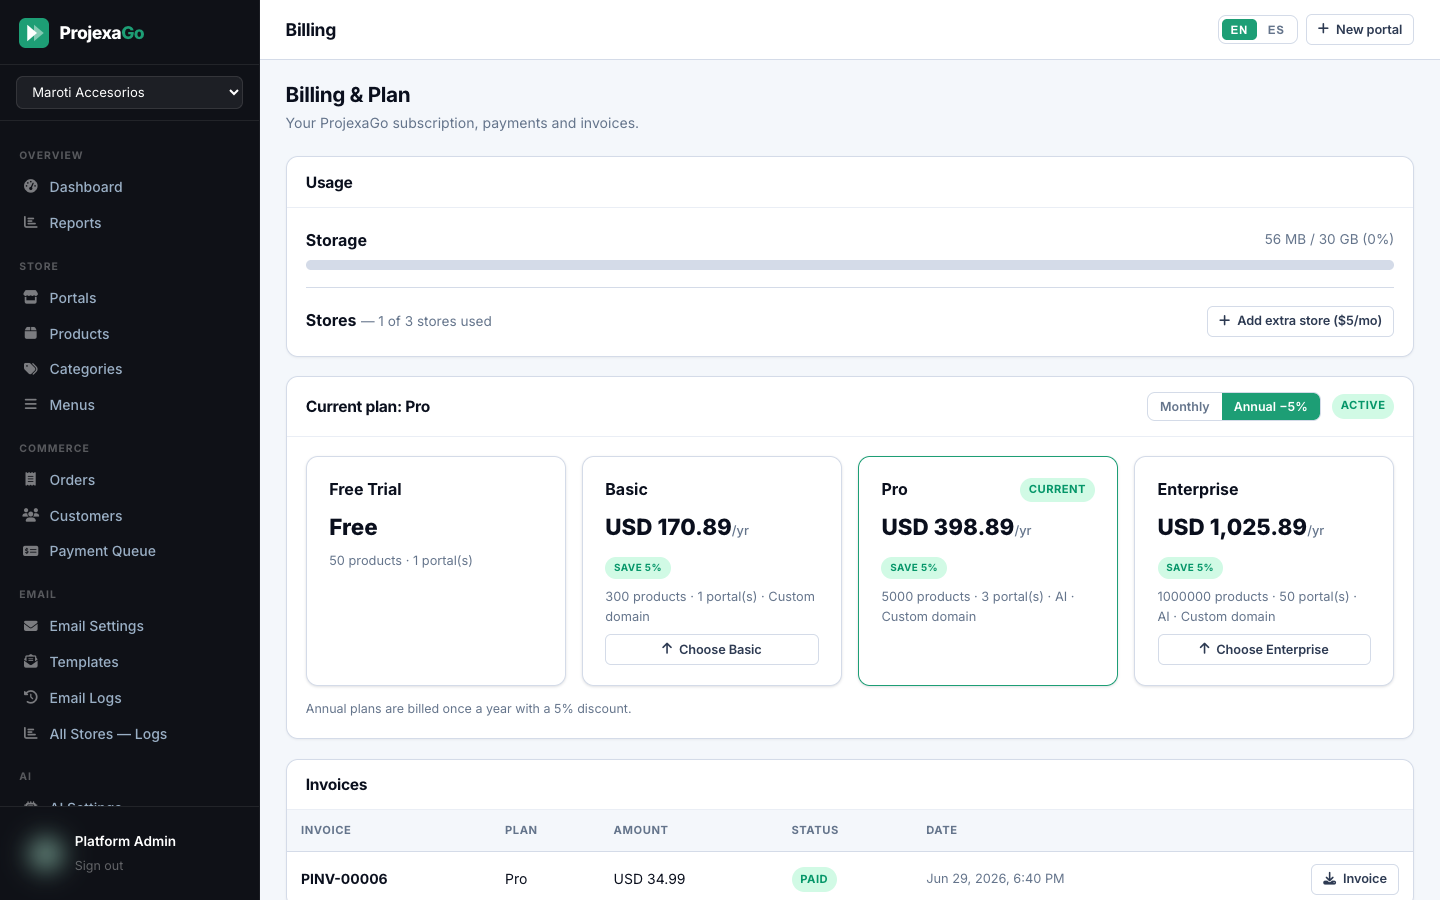The image size is (1440, 900).
Task: Select the Pro plan card
Action: point(988,571)
